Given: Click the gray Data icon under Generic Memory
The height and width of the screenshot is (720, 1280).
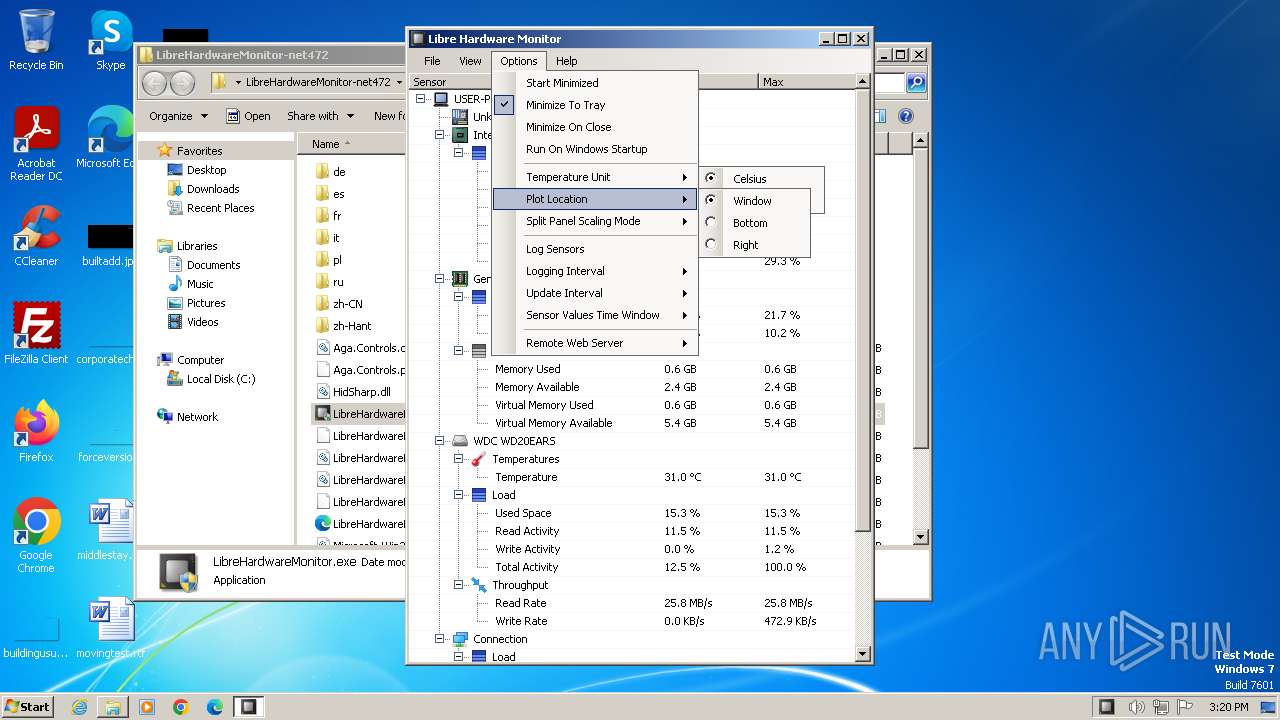Looking at the screenshot, I should point(479,351).
